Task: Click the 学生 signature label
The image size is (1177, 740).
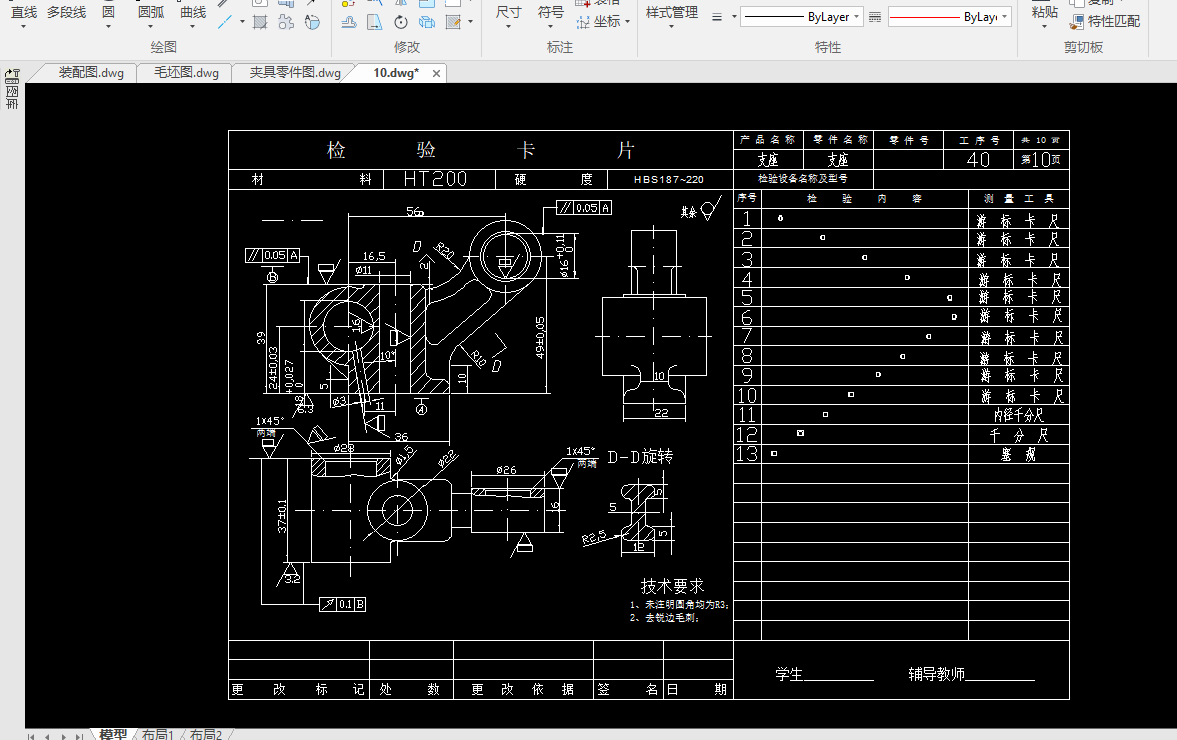Action: (789, 674)
